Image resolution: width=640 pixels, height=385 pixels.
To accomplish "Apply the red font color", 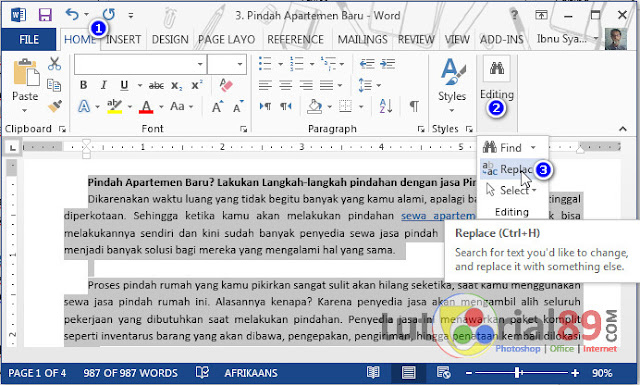I will 146,107.
